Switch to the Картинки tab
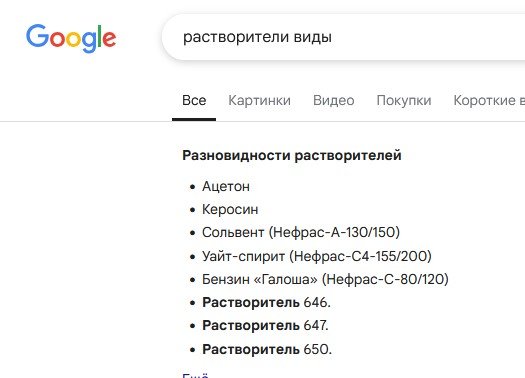525x378 pixels. coord(259,100)
